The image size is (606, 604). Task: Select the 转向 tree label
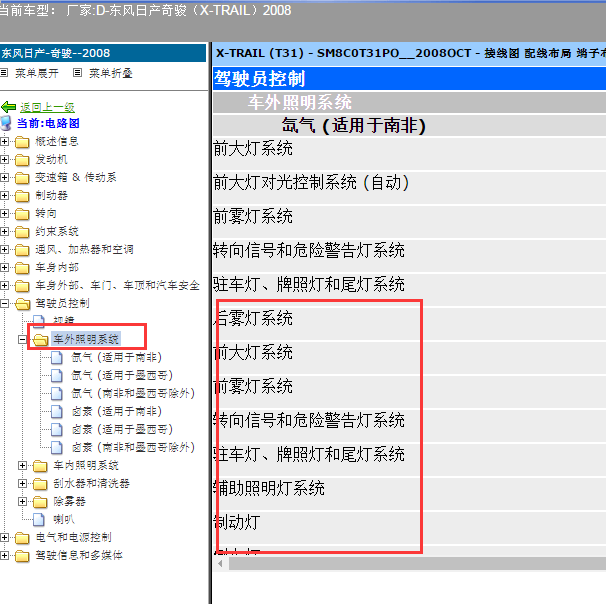(x=46, y=213)
